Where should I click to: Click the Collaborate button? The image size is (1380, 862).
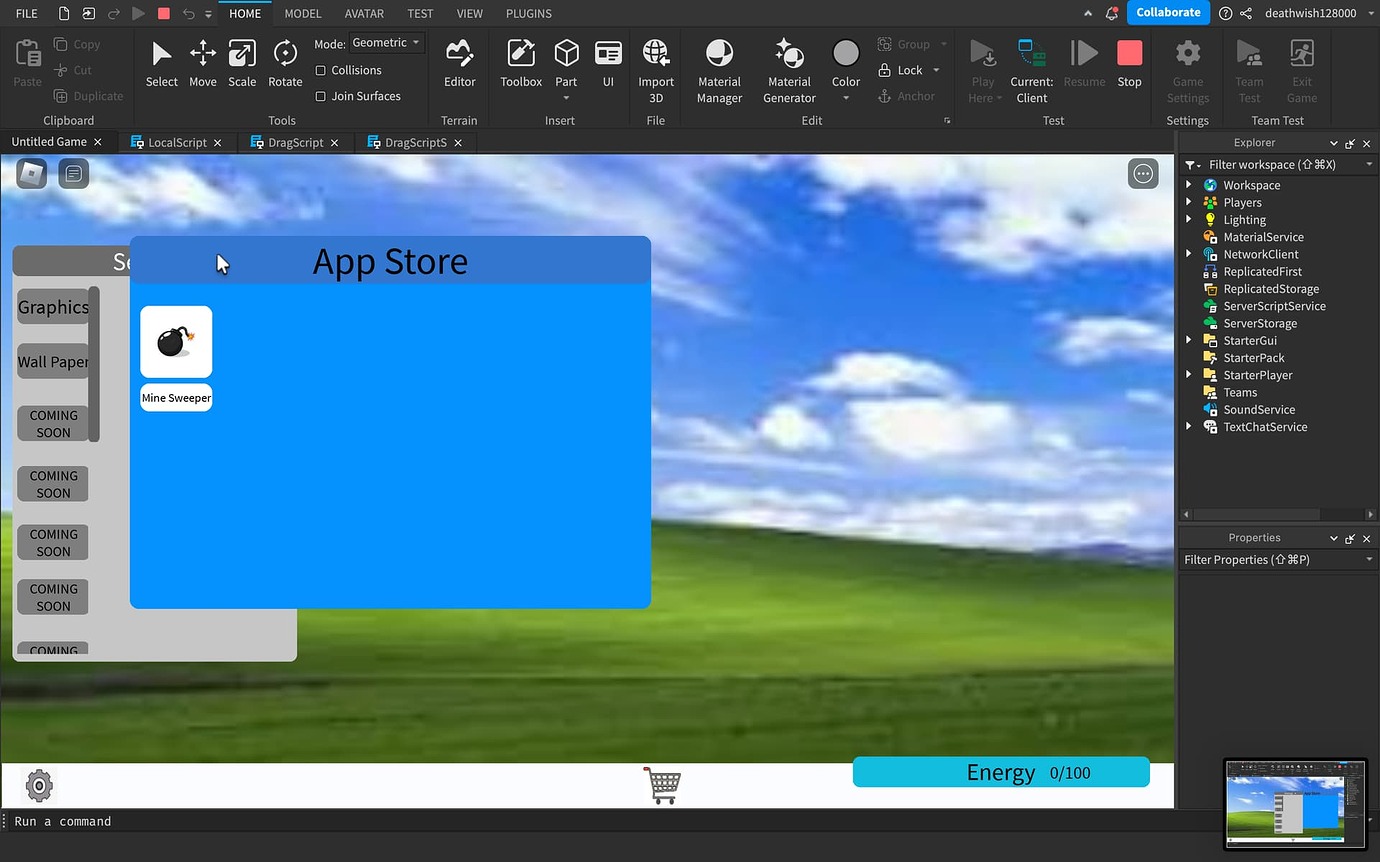1168,13
